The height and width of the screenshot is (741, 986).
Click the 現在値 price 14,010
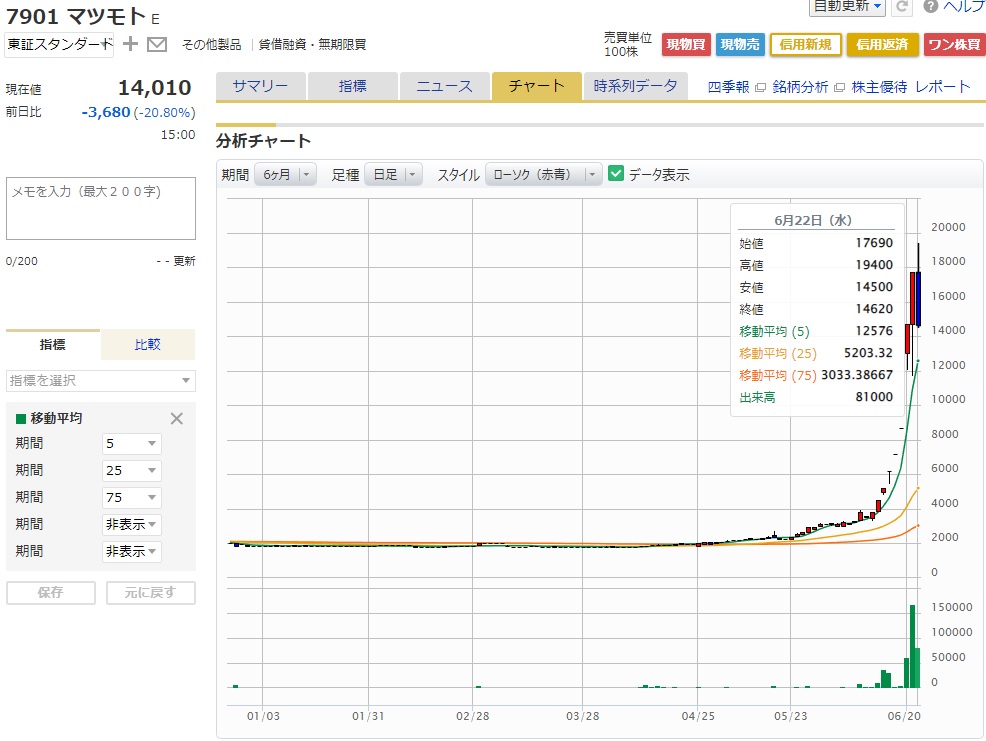coord(155,87)
